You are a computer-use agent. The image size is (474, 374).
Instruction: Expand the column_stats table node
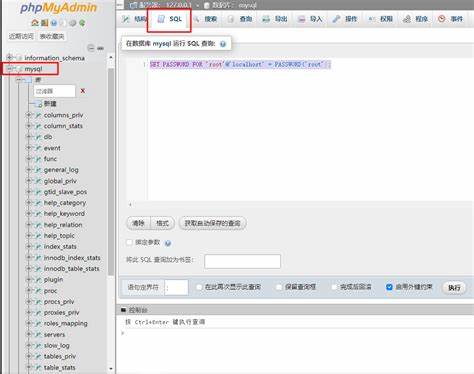coord(29,126)
